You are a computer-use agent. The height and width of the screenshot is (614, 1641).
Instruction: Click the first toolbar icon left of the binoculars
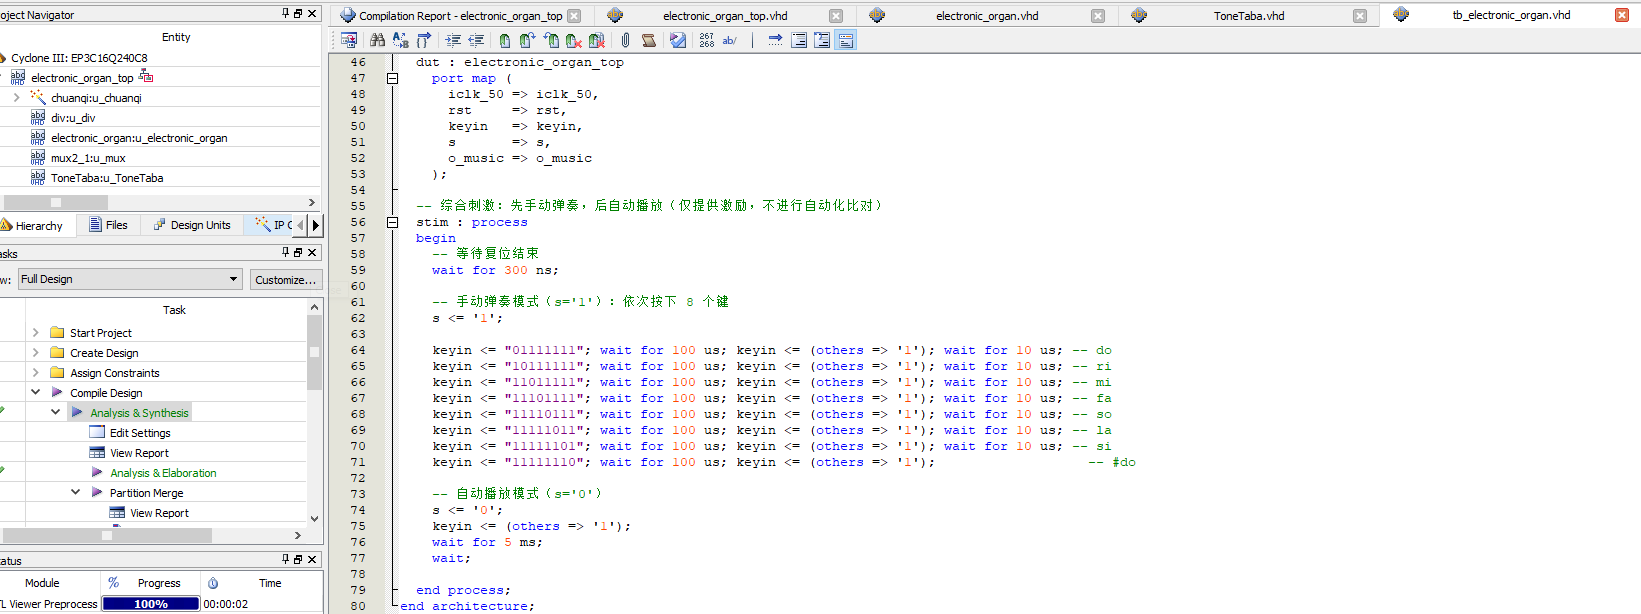(x=349, y=40)
